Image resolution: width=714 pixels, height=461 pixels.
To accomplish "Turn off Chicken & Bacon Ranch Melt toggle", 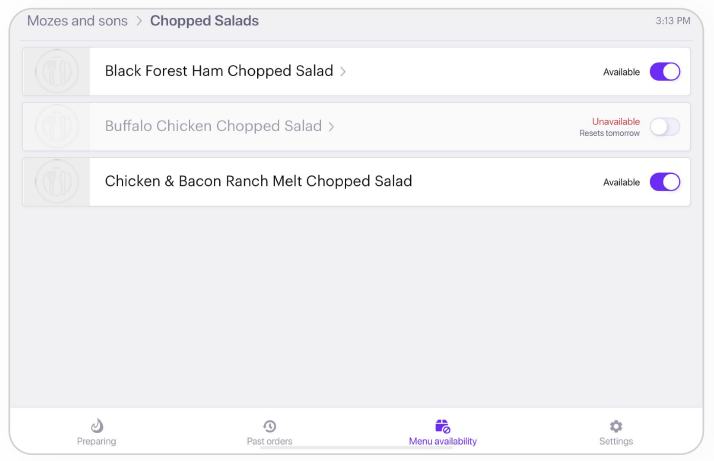I will tap(665, 182).
